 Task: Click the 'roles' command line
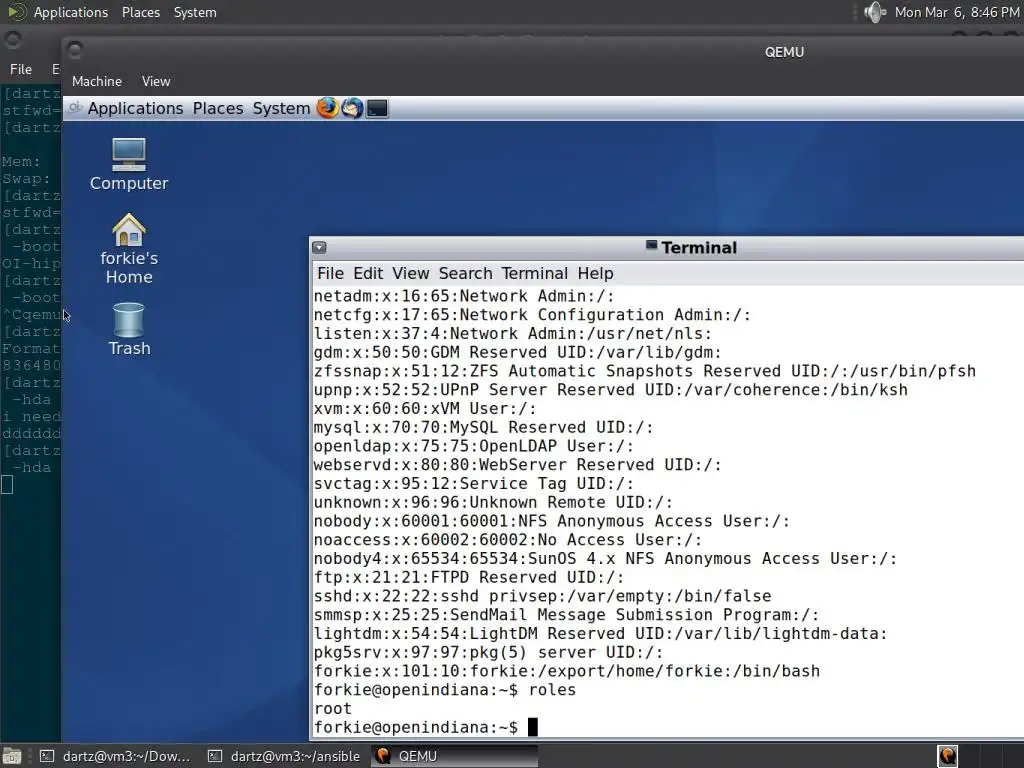coord(445,690)
